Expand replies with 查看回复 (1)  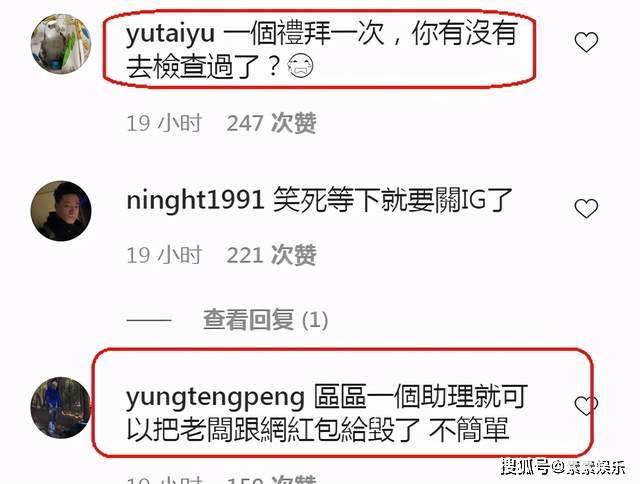click(266, 320)
